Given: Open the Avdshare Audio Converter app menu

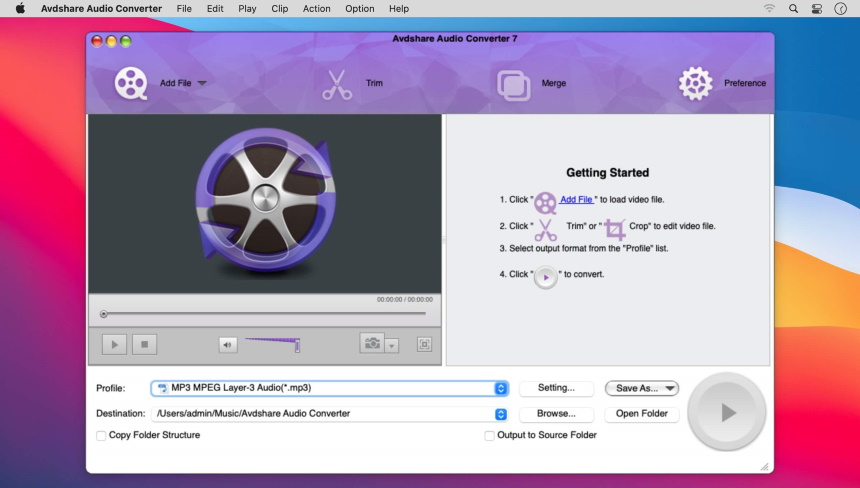Looking at the screenshot, I should (101, 9).
